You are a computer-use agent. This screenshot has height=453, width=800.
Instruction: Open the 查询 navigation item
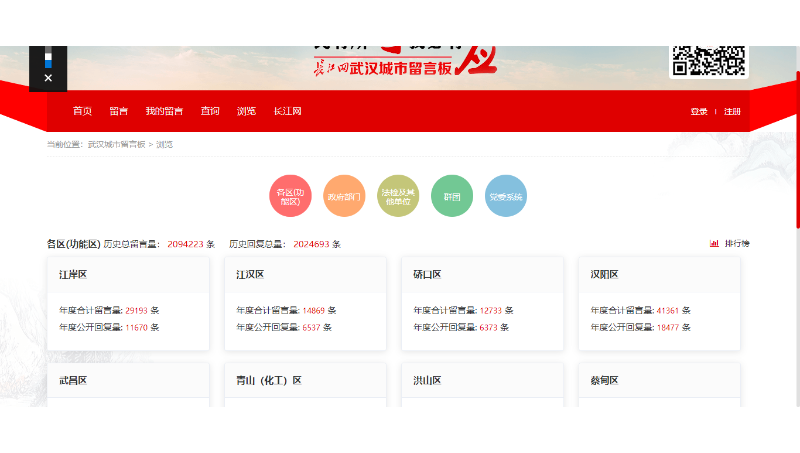[210, 111]
